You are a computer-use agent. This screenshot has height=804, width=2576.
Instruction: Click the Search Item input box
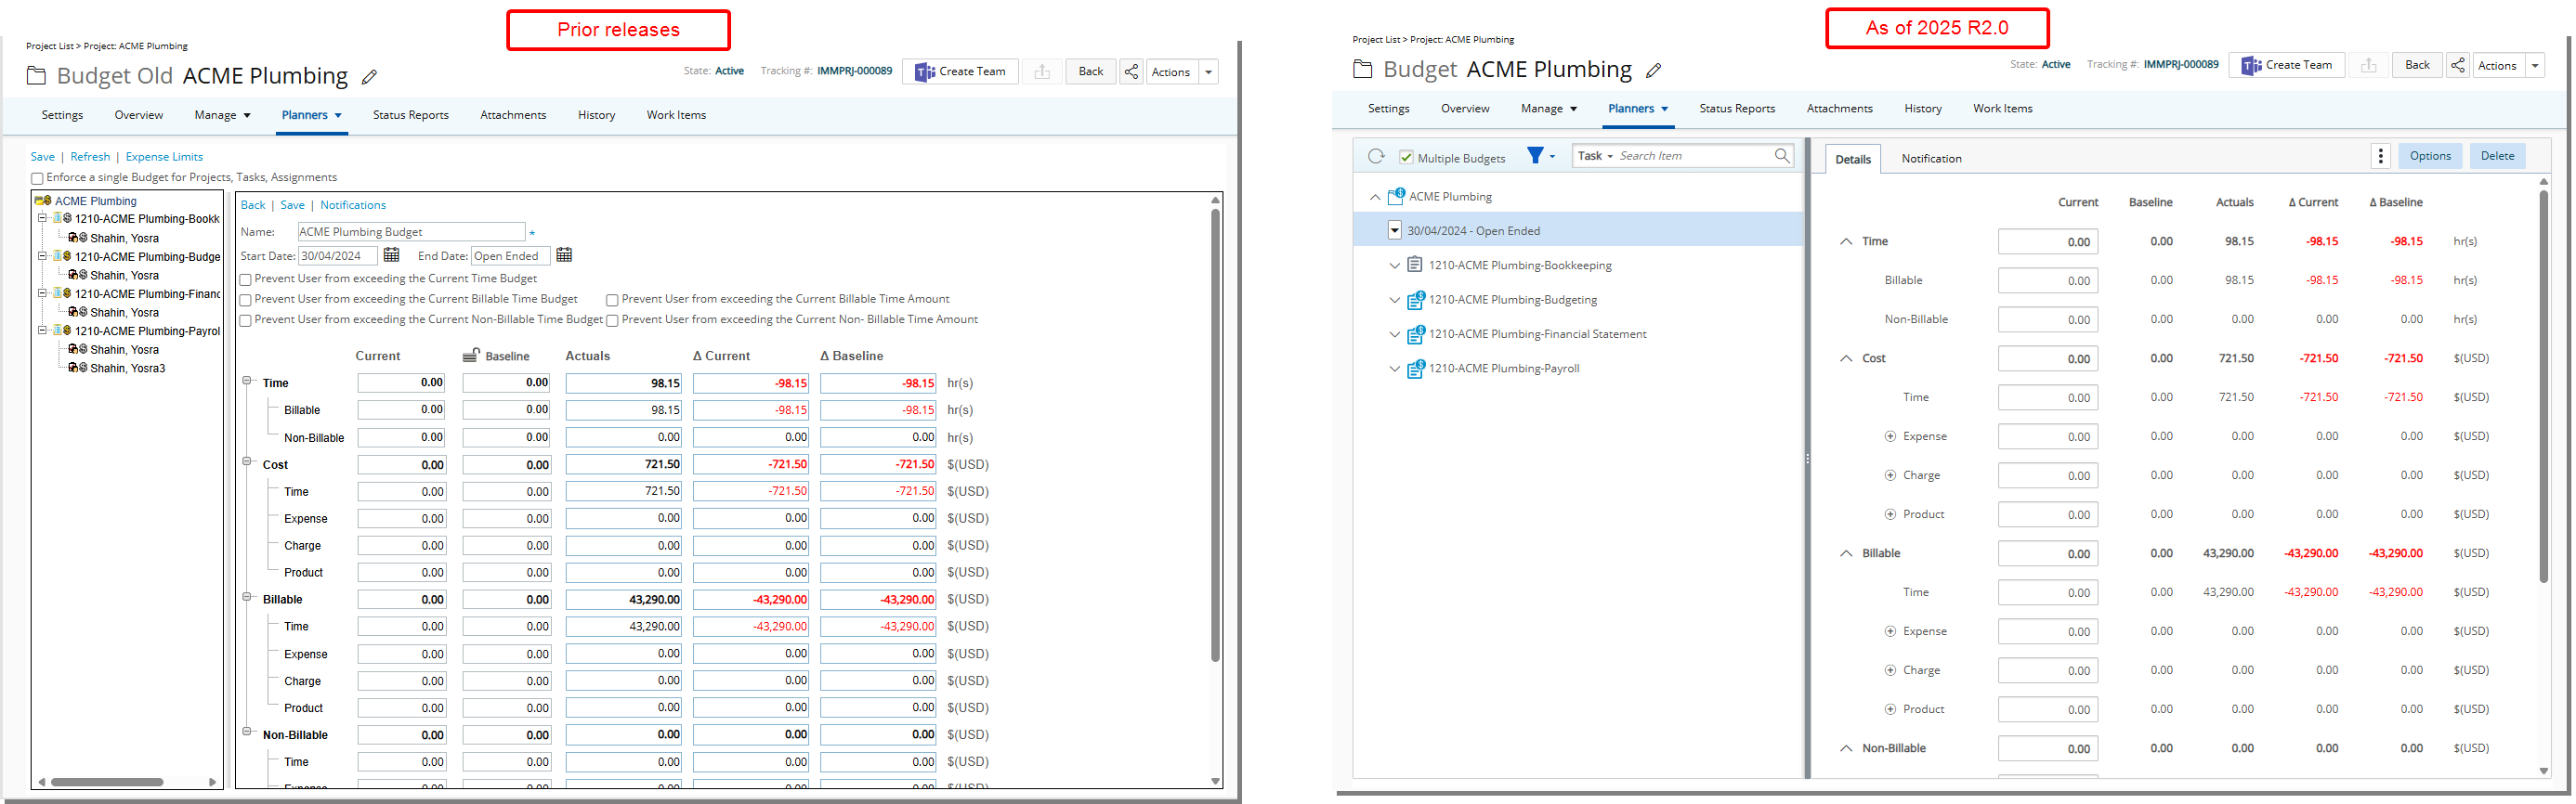[1695, 156]
